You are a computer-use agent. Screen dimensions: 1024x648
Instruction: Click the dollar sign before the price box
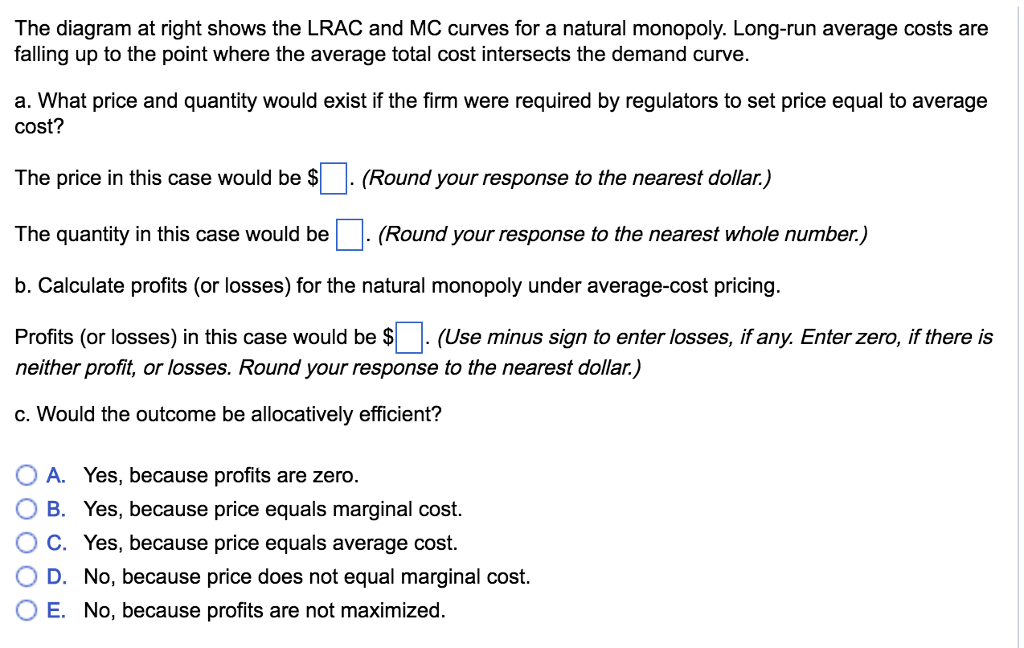(x=315, y=177)
